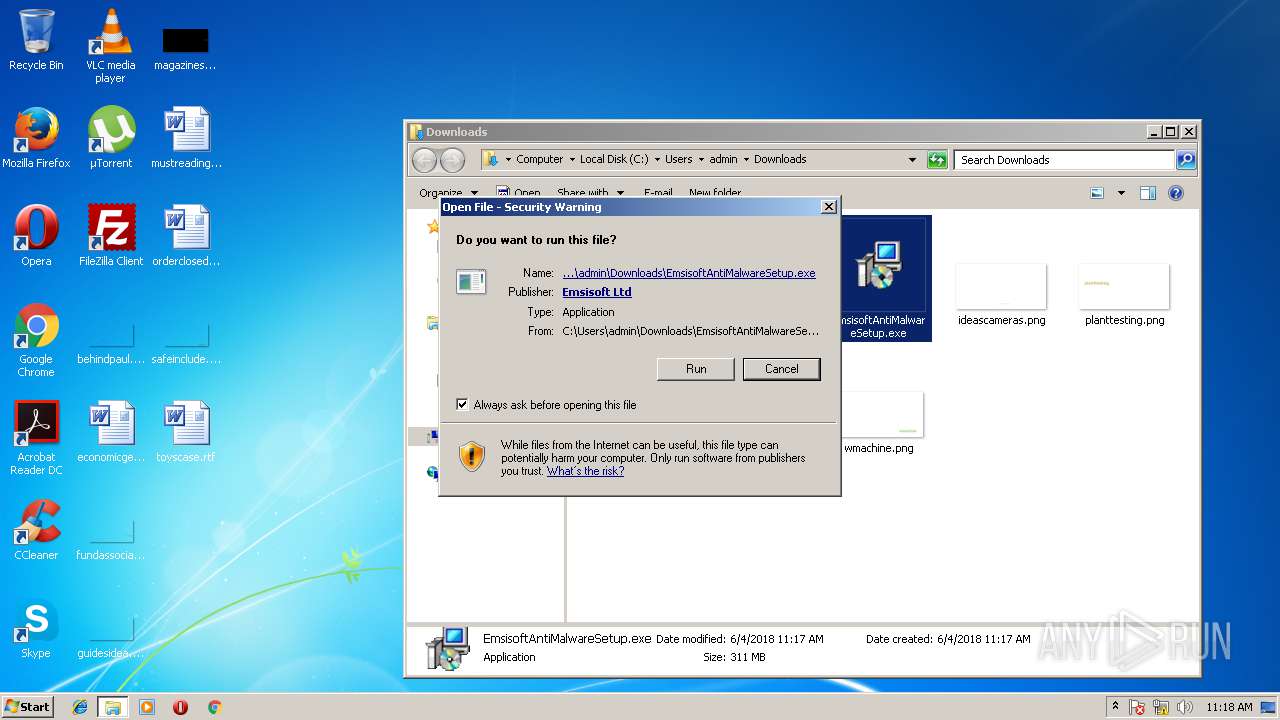Open the Organize dropdown menu

(448, 193)
